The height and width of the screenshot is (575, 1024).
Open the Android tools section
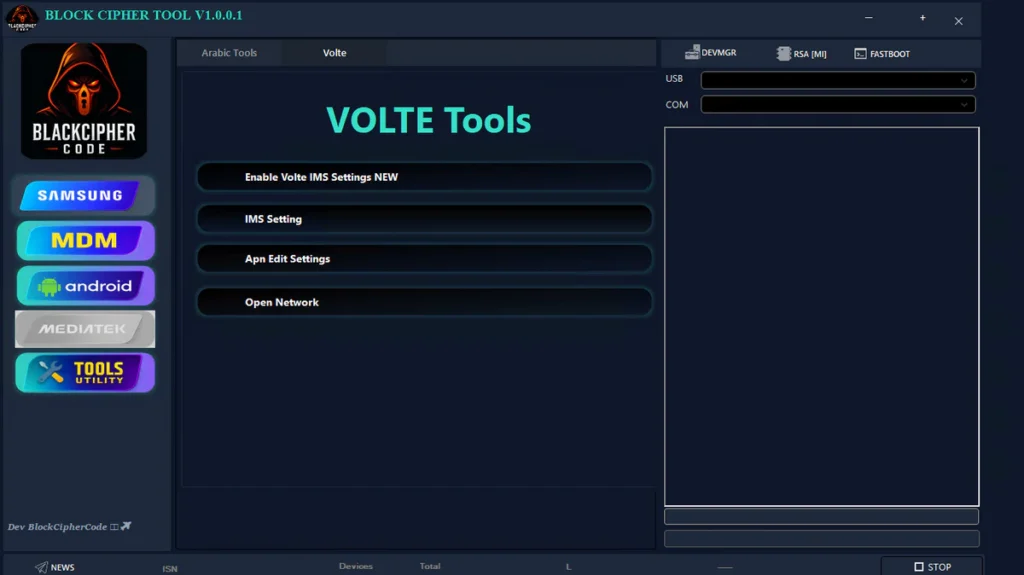click(85, 286)
